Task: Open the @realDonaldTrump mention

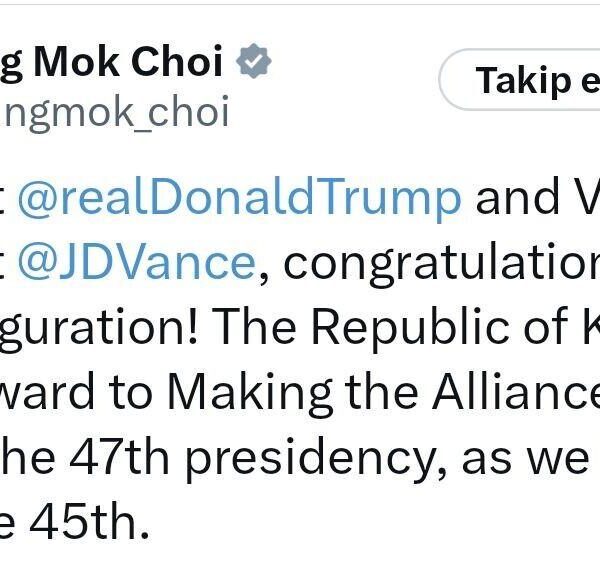Action: [x=239, y=197]
